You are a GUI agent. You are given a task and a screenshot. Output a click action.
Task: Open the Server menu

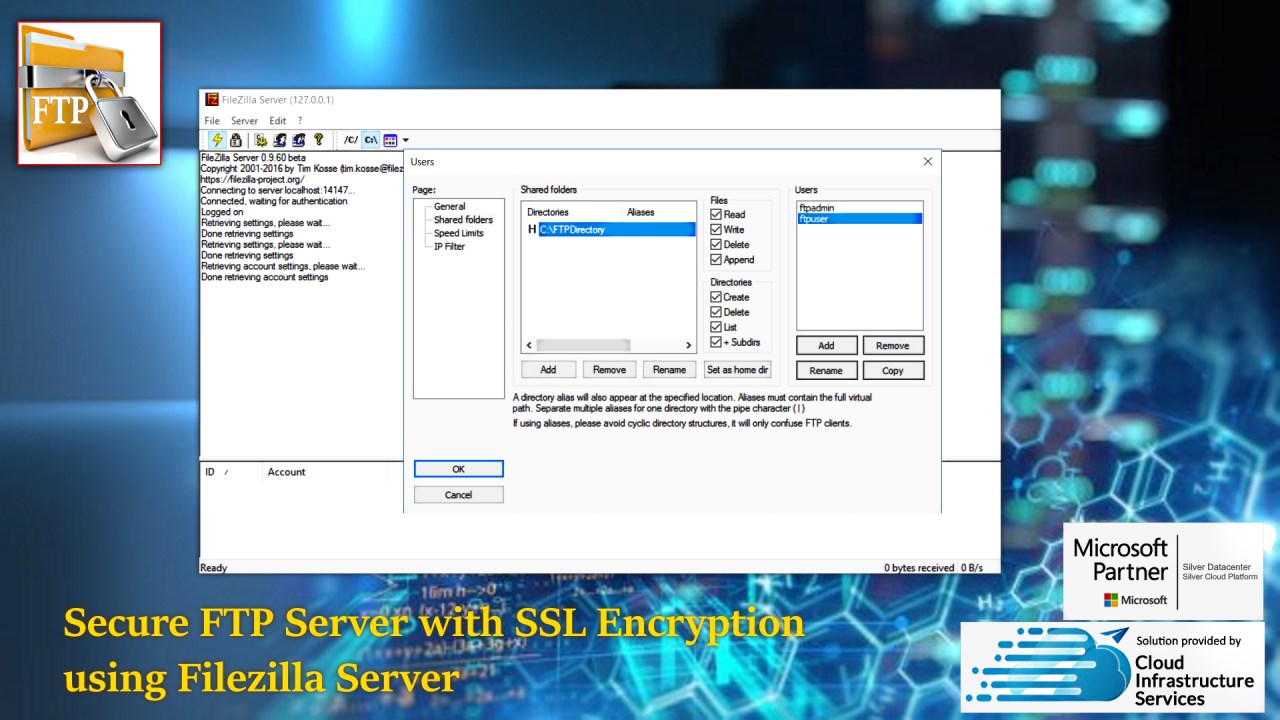click(244, 121)
